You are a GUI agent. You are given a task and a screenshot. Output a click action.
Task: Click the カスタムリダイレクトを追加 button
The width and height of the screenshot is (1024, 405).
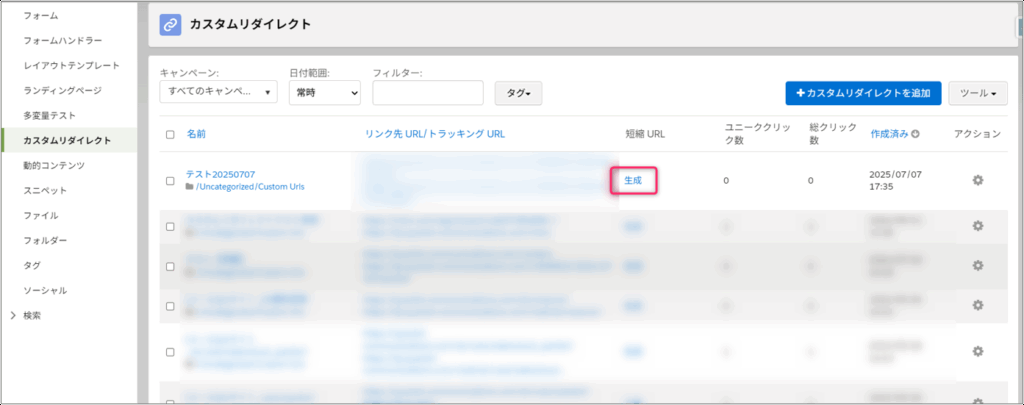[x=862, y=93]
